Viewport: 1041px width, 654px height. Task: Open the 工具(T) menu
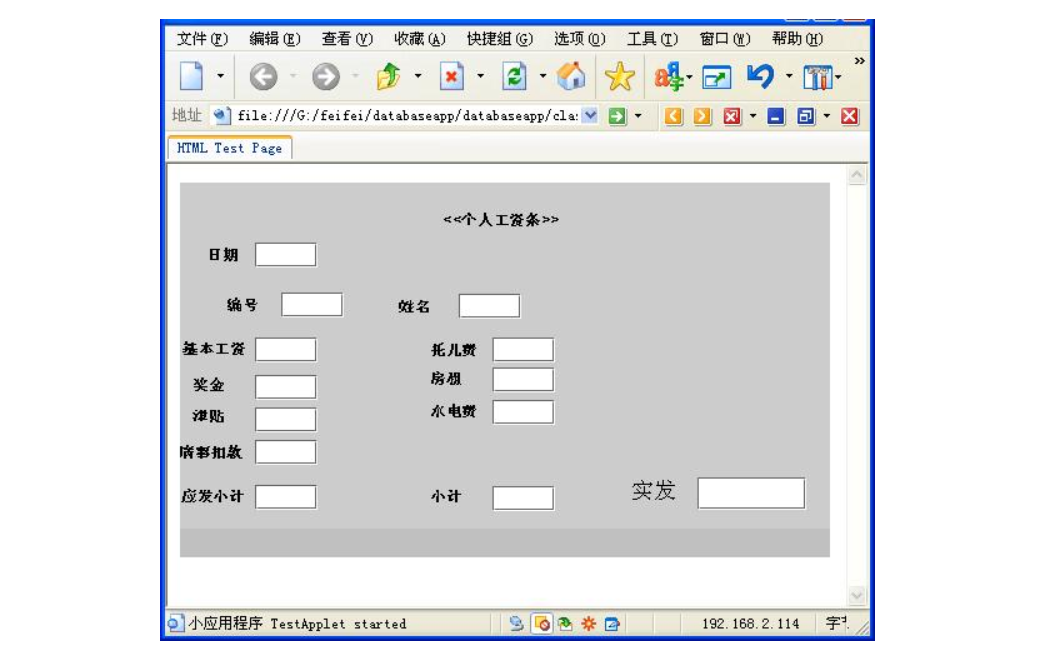click(652, 39)
